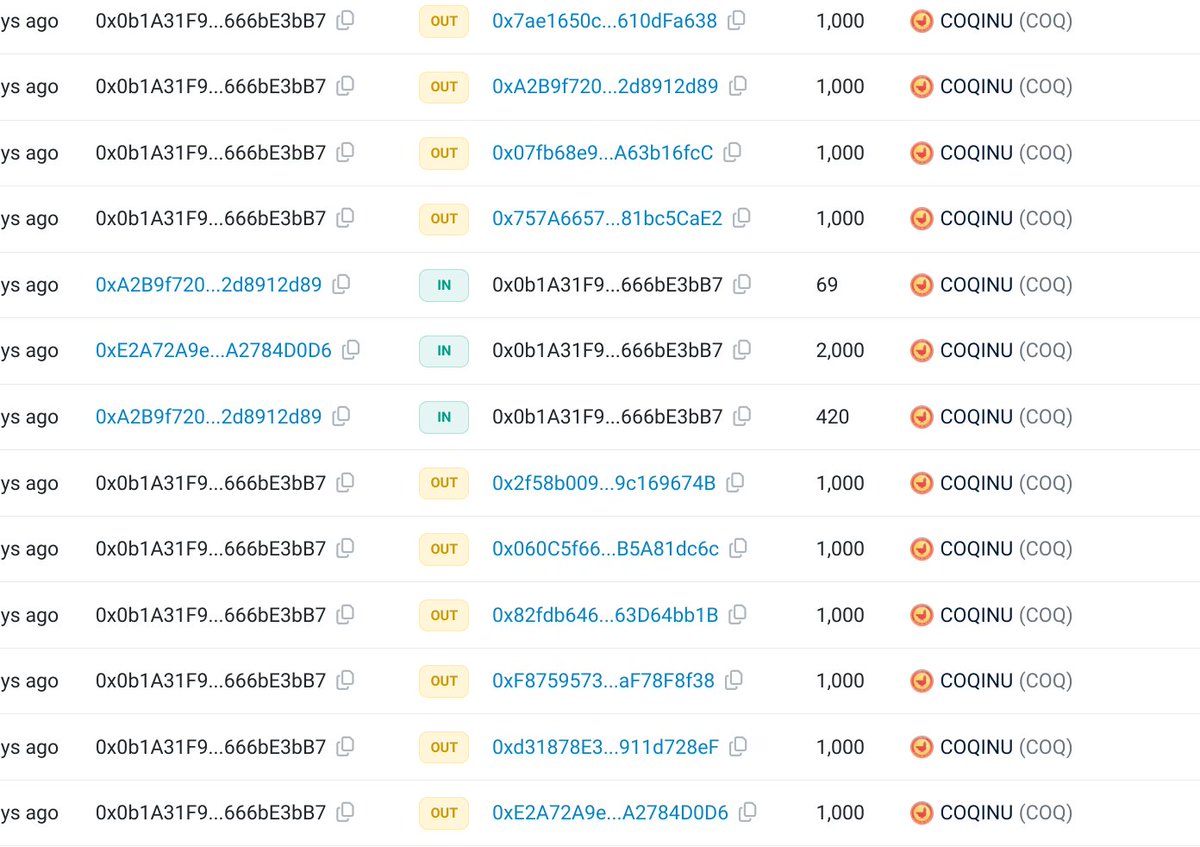The width and height of the screenshot is (1200, 847).
Task: Click the IN badge in the 2,000 row
Action: tap(444, 351)
